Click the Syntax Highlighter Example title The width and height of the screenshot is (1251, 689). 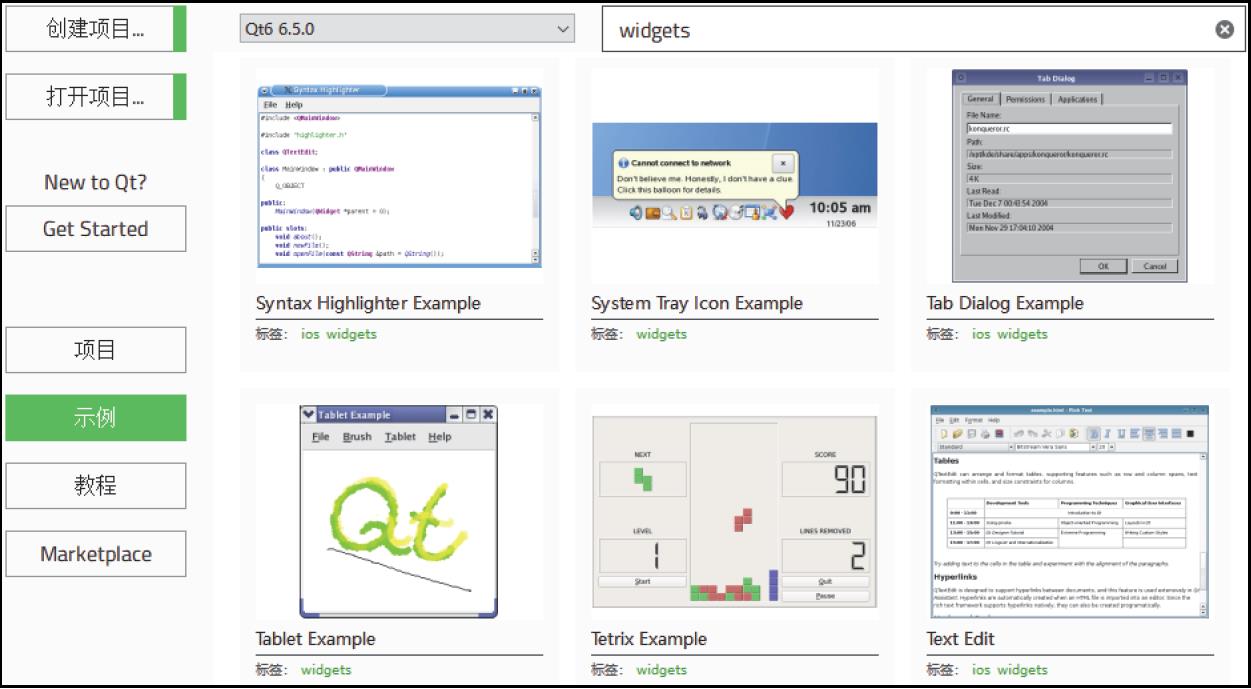[368, 303]
